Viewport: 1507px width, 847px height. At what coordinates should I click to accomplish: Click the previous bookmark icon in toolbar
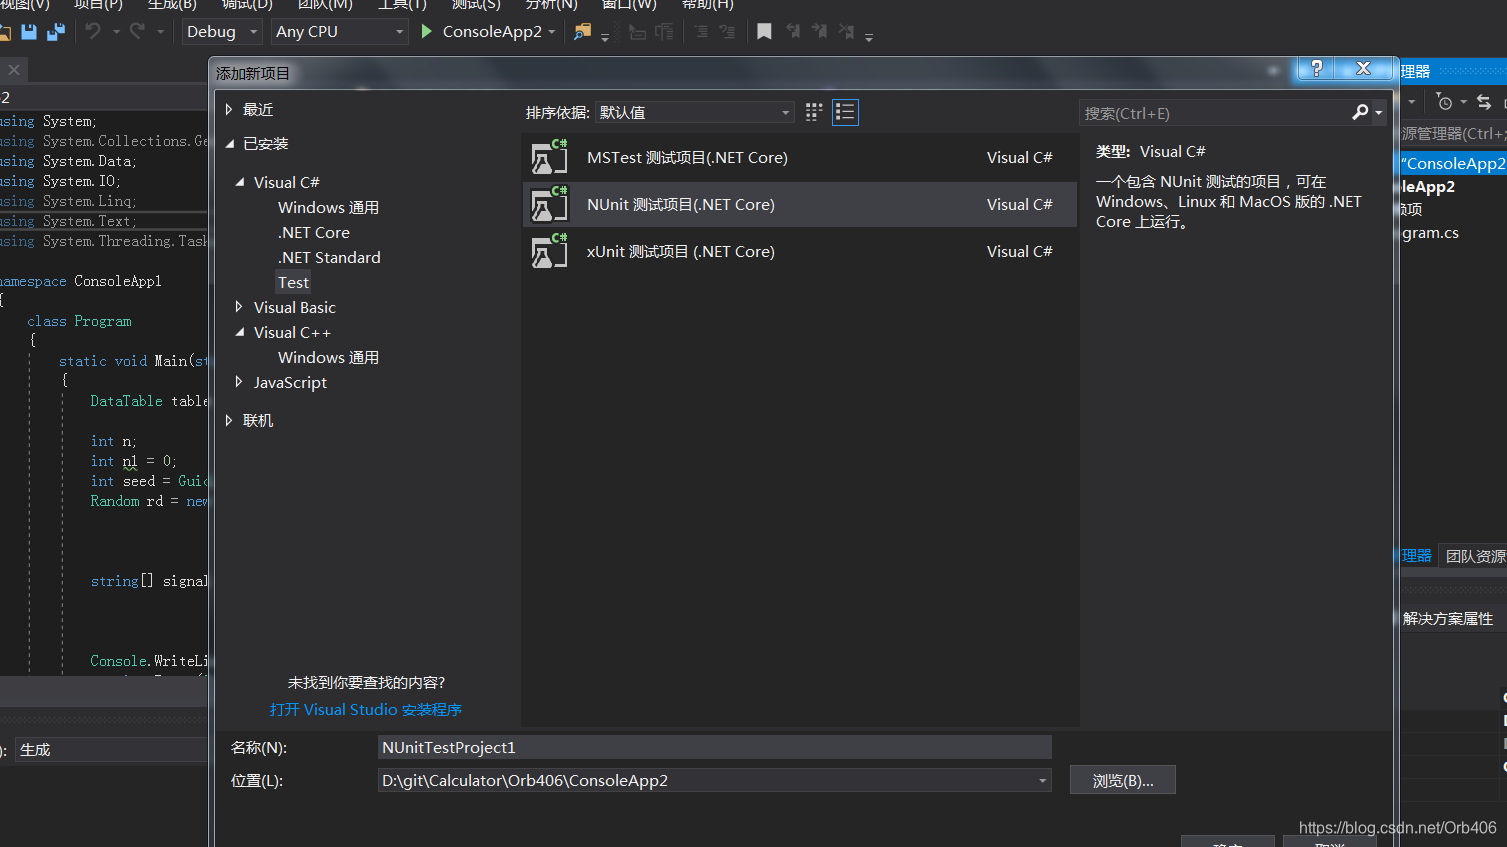pos(793,32)
